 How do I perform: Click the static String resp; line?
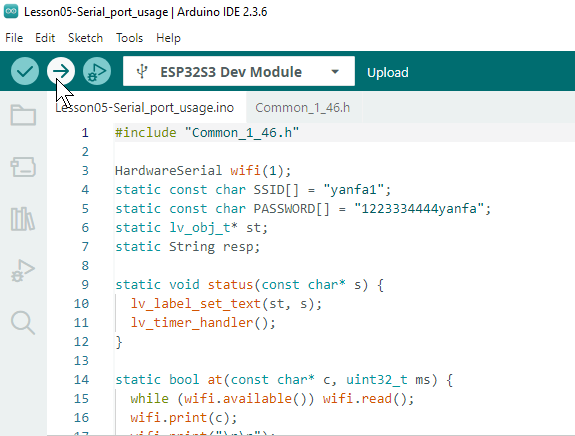tap(188, 247)
